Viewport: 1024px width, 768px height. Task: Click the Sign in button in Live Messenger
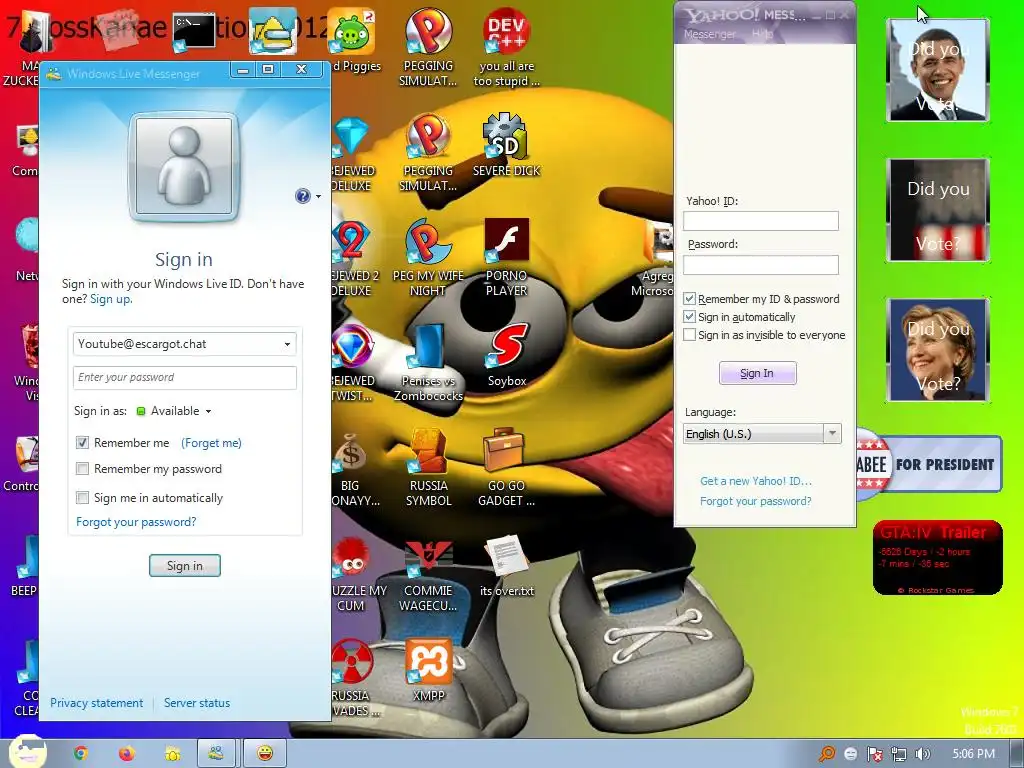tap(185, 566)
